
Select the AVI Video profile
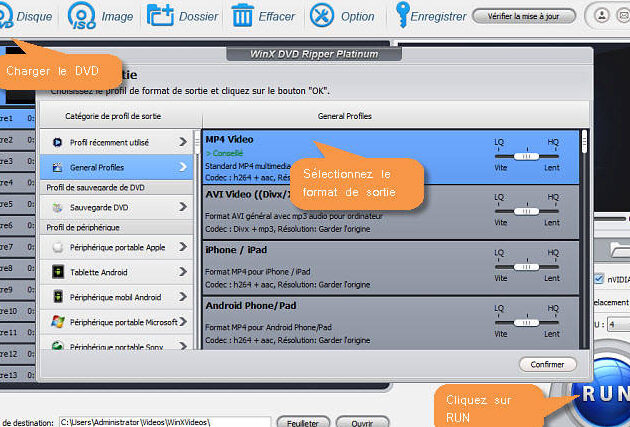(391, 212)
